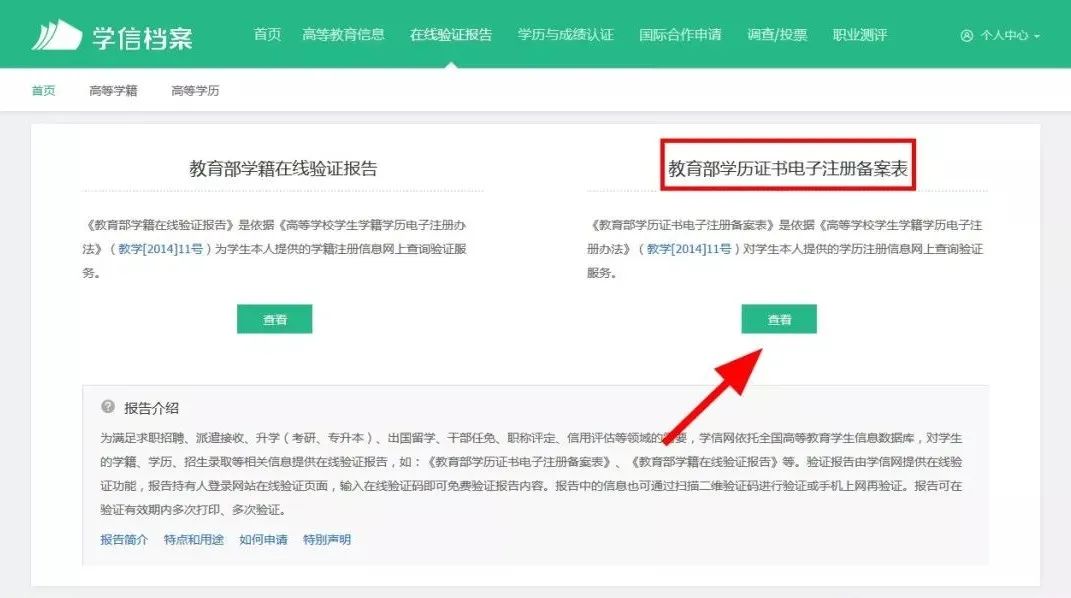Open the 如何申请 link
The height and width of the screenshot is (598, 1071).
263,539
